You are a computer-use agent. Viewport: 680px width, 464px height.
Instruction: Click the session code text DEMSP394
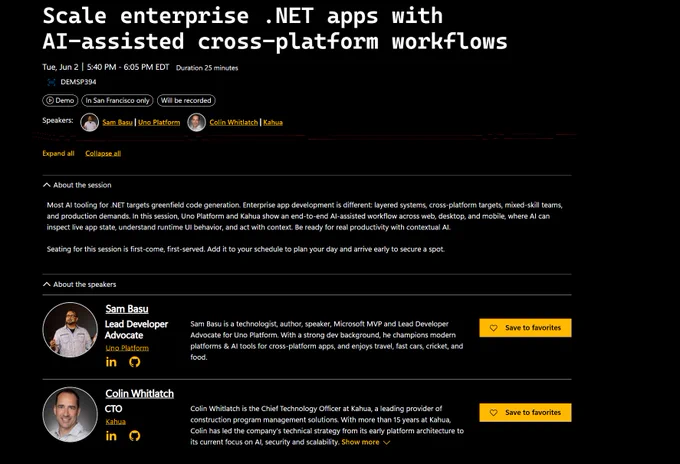pos(78,82)
